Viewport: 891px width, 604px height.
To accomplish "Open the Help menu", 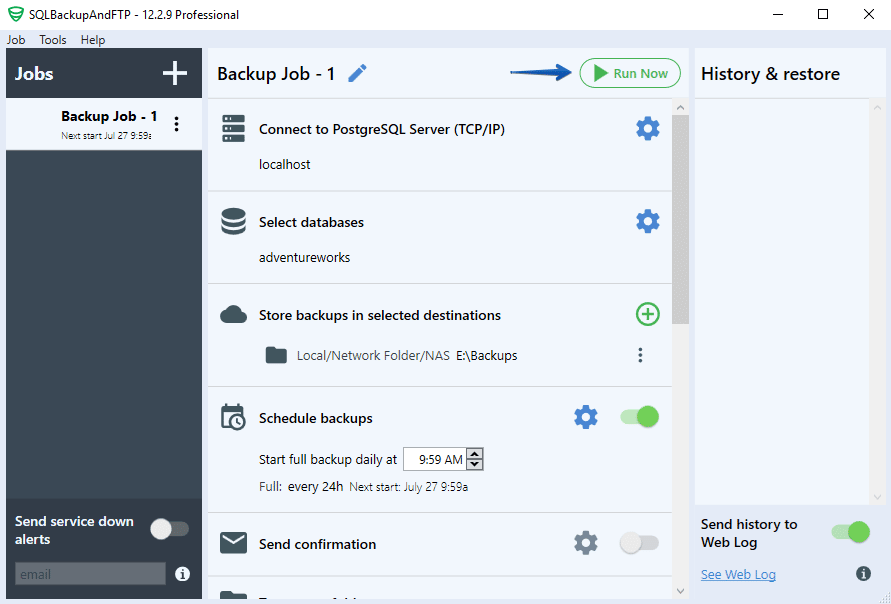I will 93,40.
